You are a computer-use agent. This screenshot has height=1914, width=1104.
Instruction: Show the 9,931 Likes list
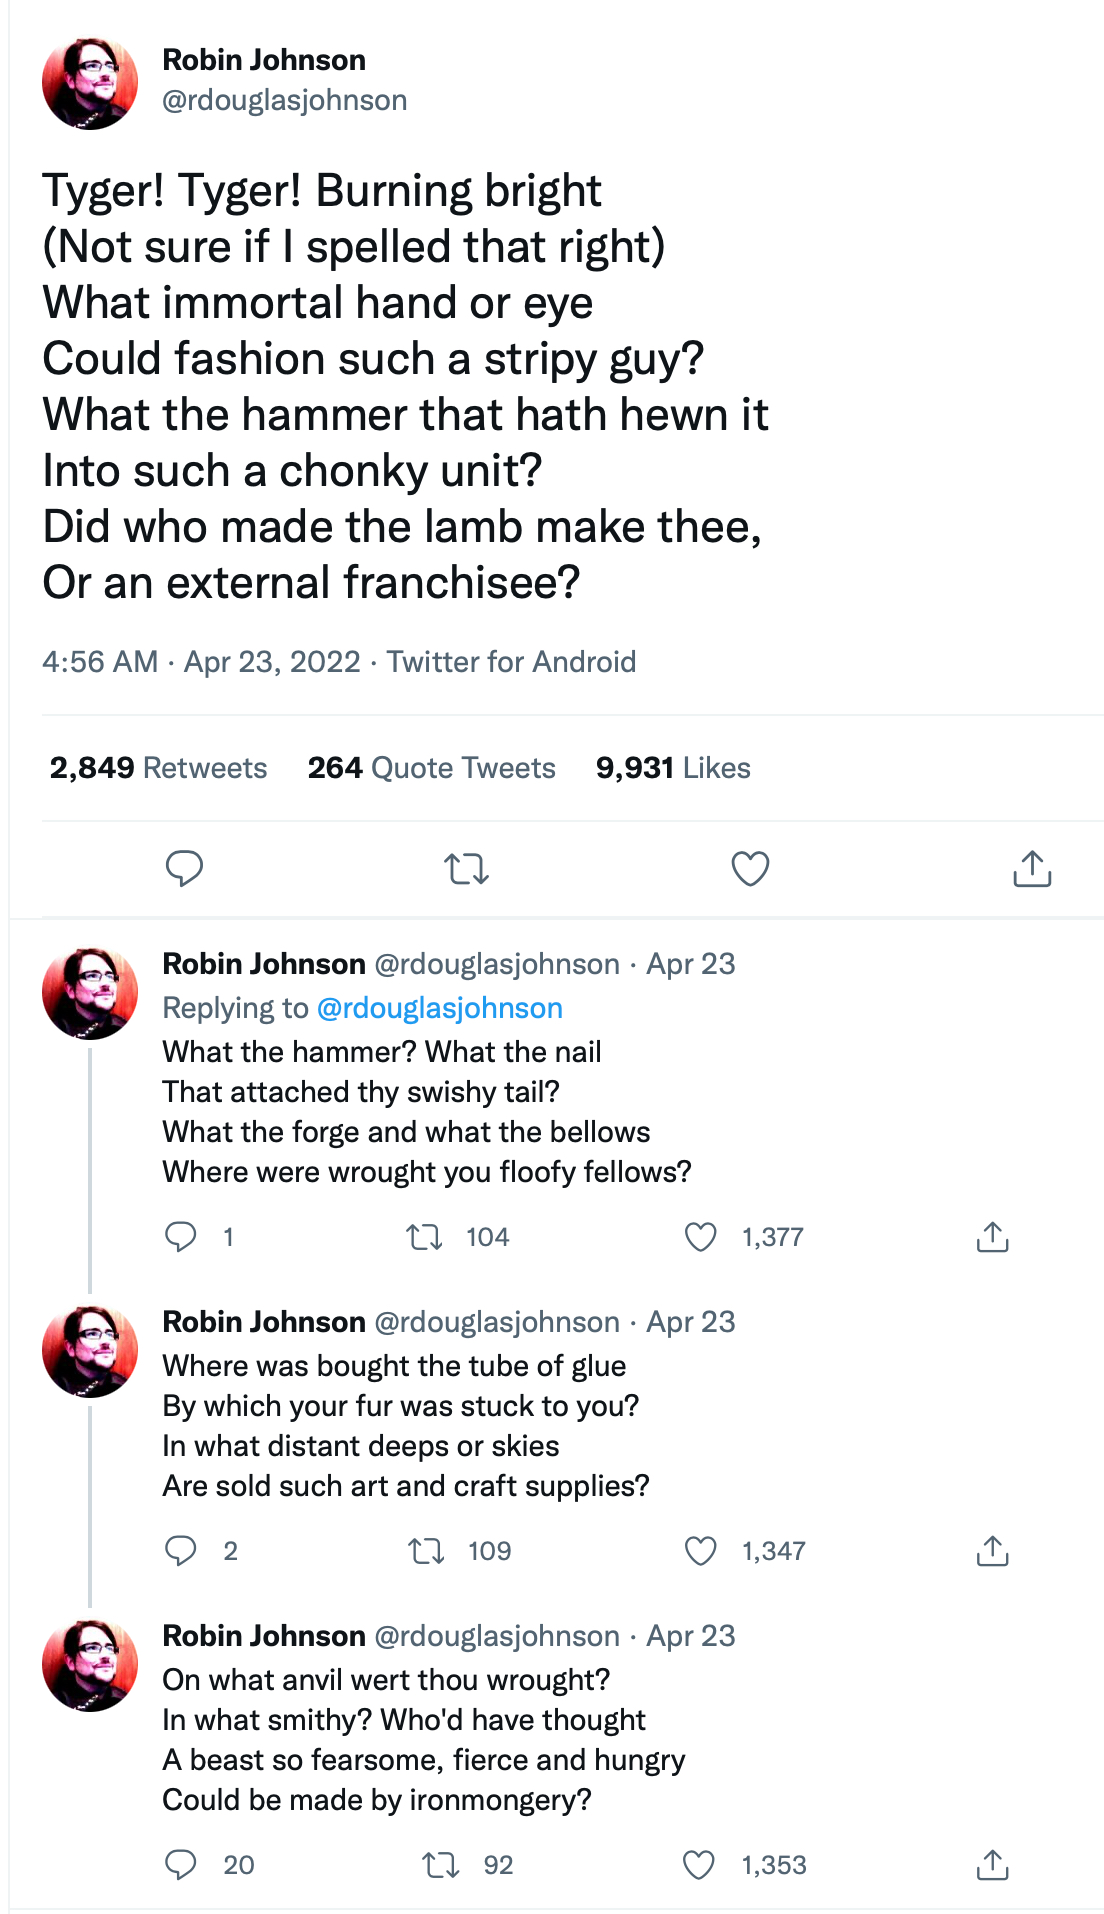click(x=673, y=768)
